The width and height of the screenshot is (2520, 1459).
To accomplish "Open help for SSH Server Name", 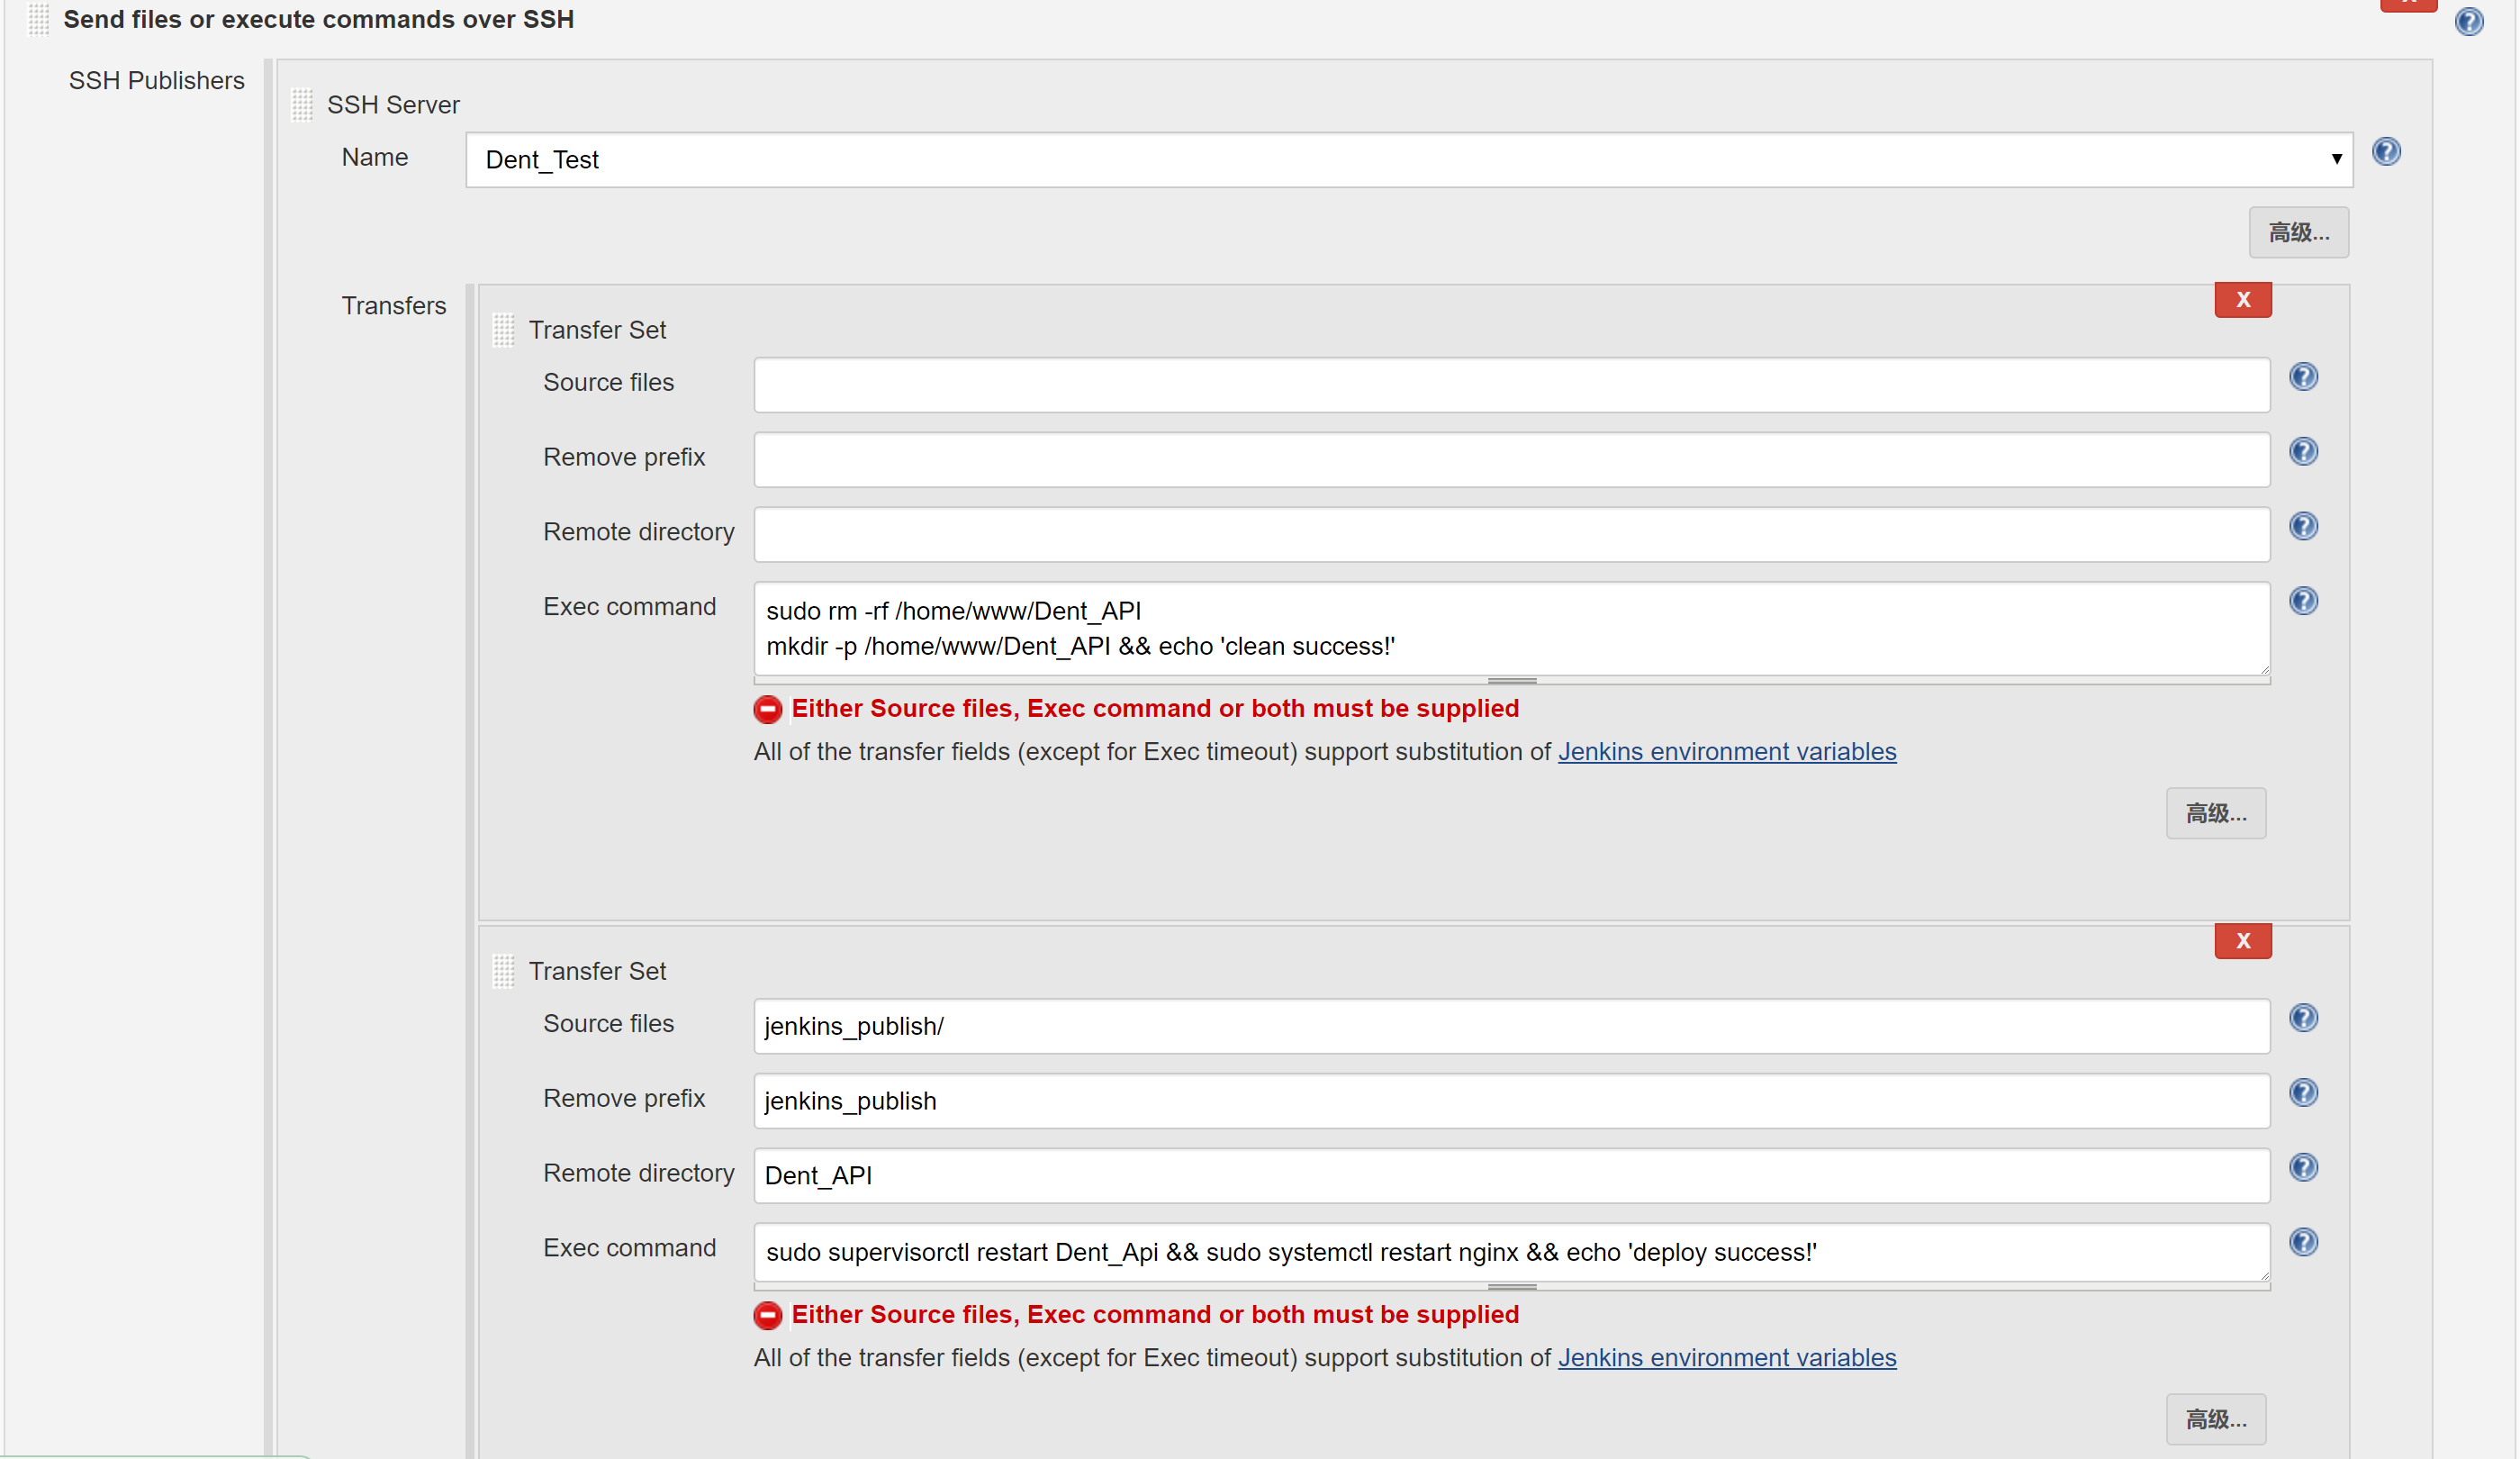I will coord(2386,152).
